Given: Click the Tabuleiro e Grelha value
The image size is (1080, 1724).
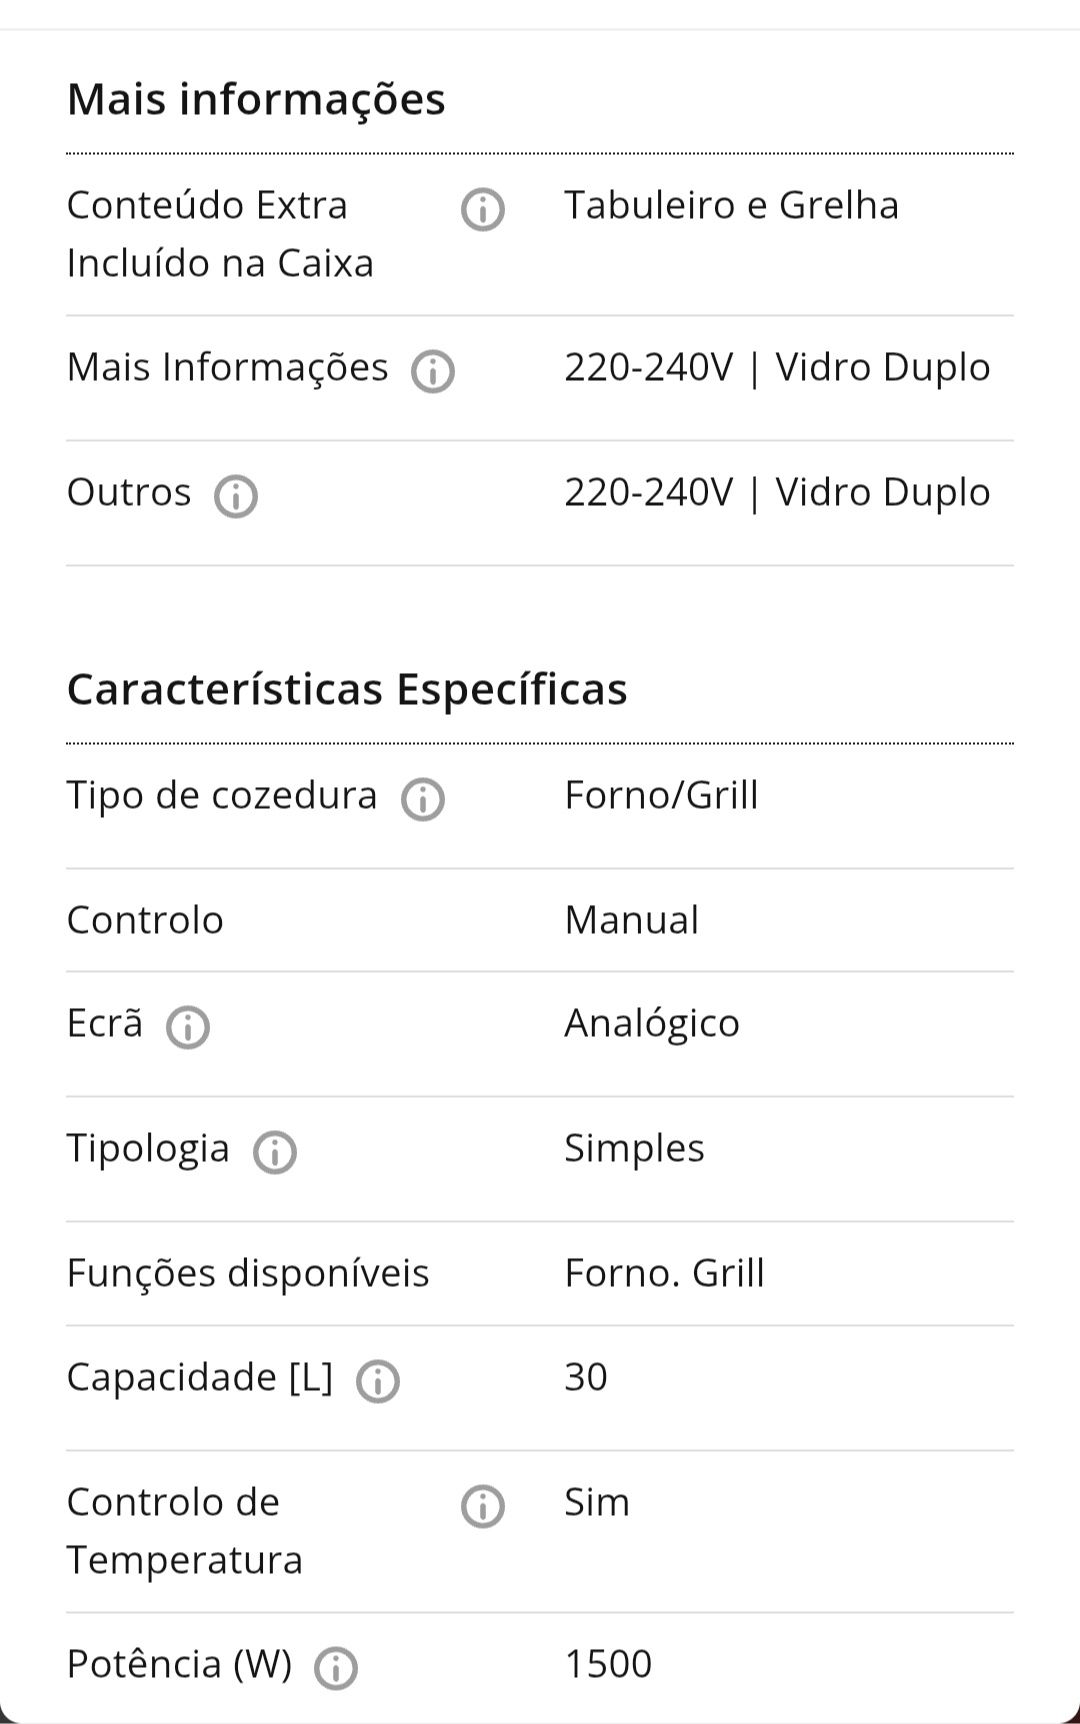Looking at the screenshot, I should click(x=732, y=205).
